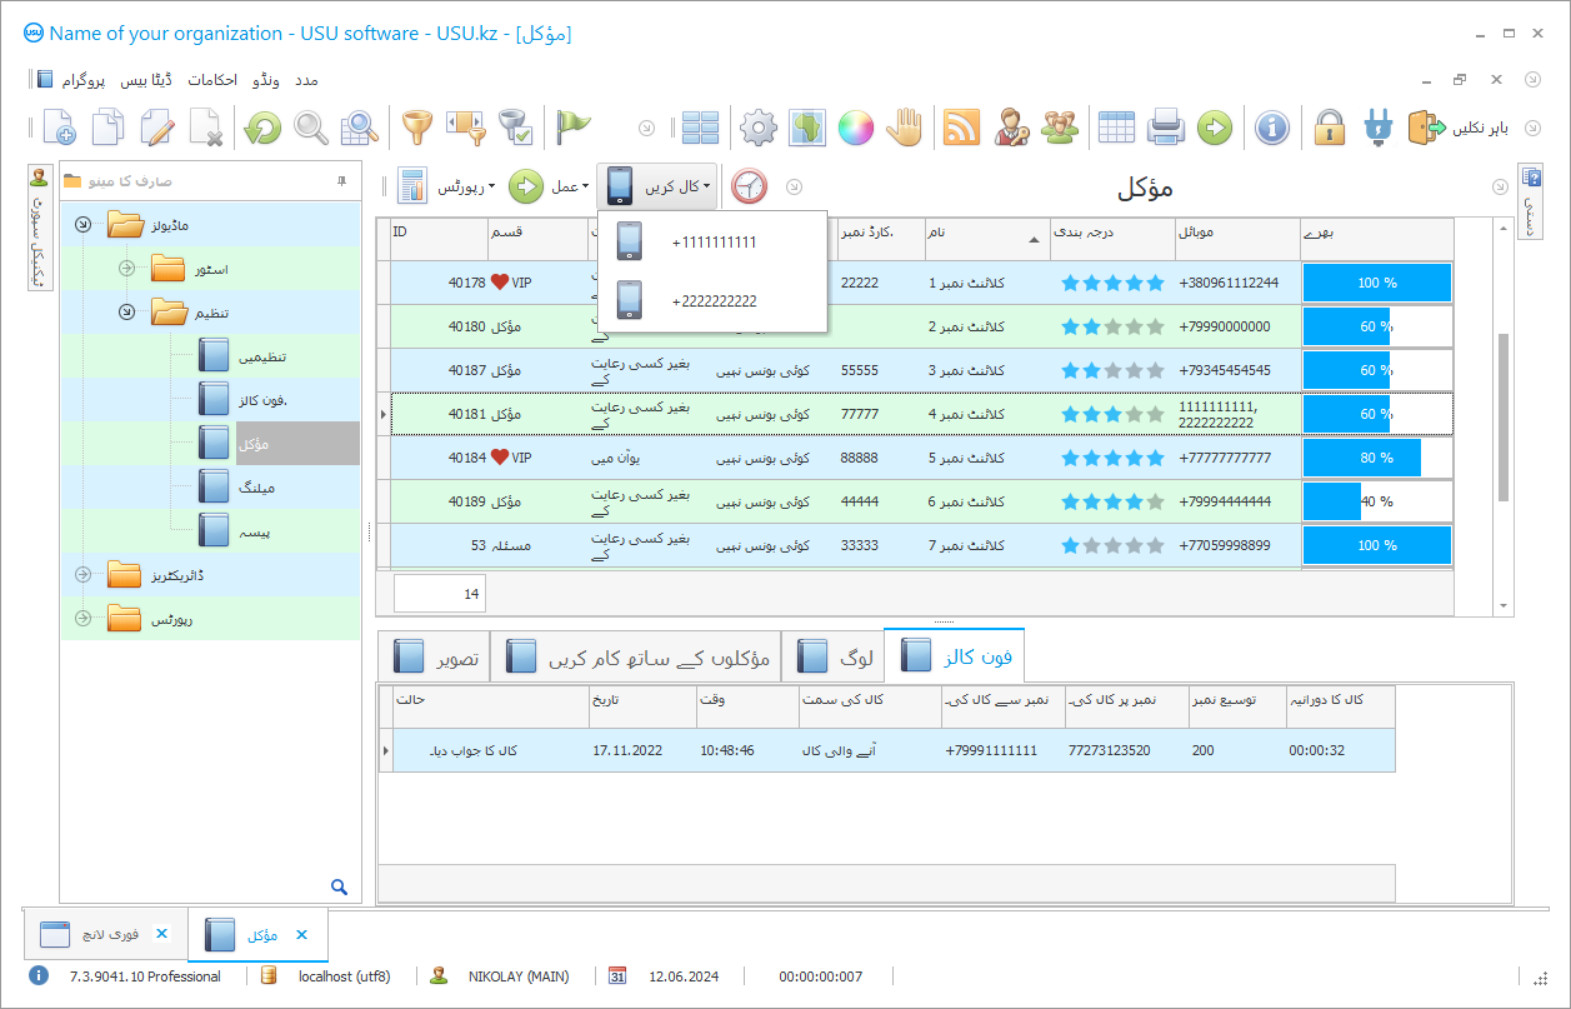The image size is (1571, 1009).
Task: Click the padlock lock icon
Action: pos(1329,128)
